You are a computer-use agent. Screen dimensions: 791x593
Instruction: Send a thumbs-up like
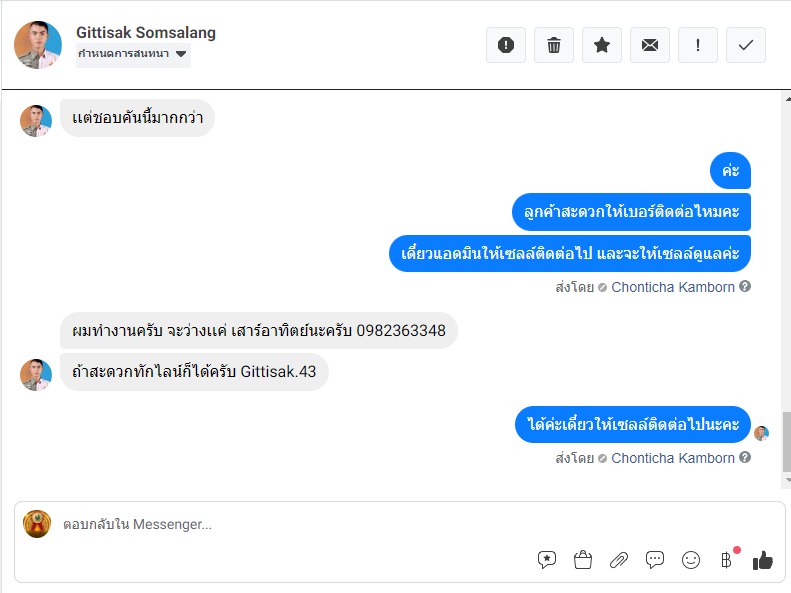[763, 560]
